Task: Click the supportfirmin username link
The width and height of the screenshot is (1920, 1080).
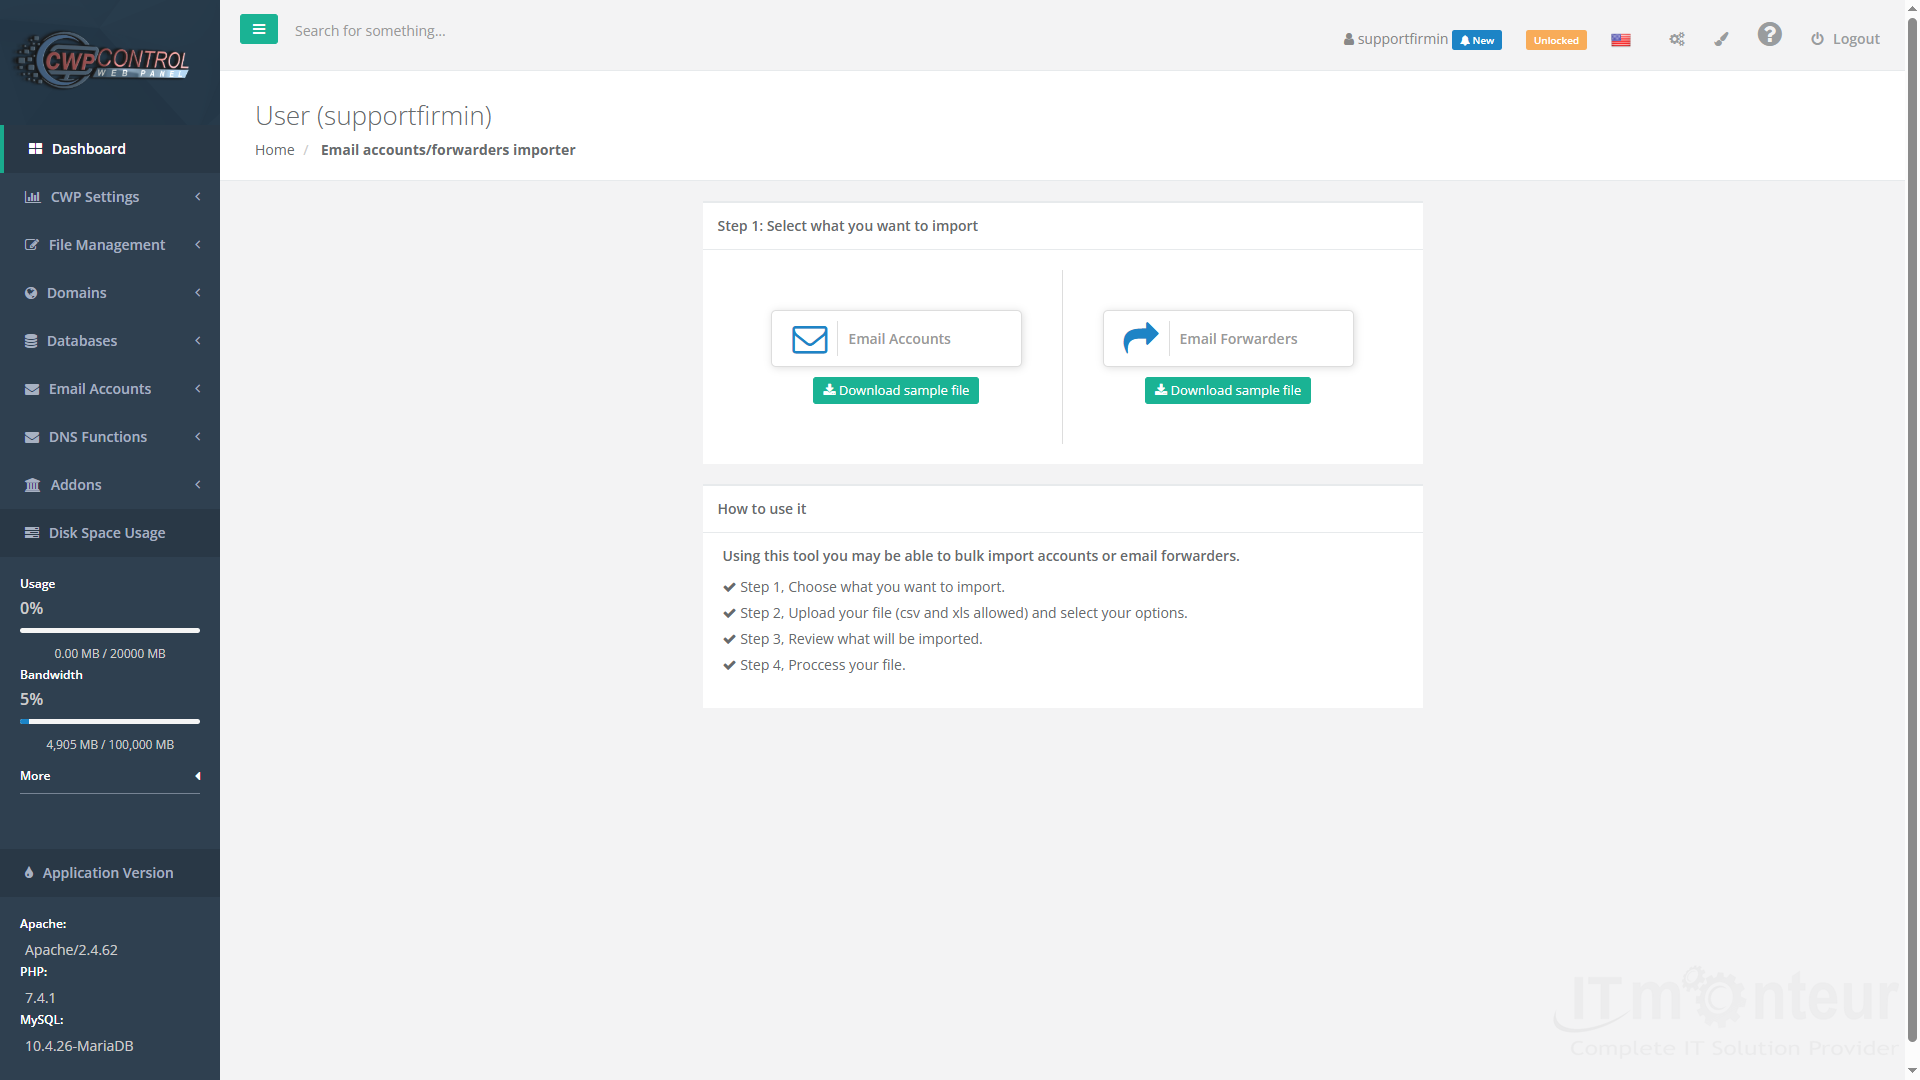Action: click(1402, 39)
